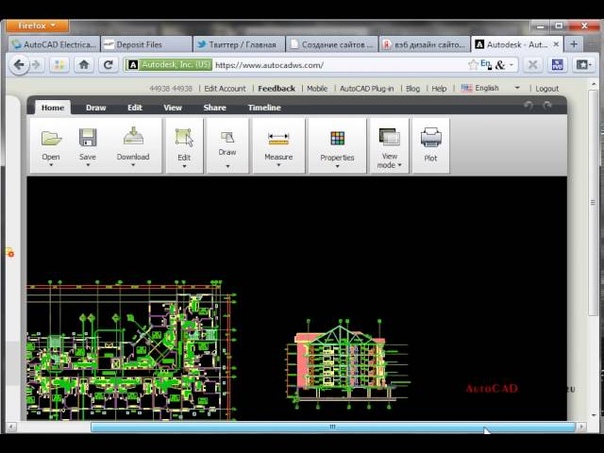Switch to the Home ribbon tab
Image resolution: width=604 pixels, height=453 pixels.
[x=53, y=107]
